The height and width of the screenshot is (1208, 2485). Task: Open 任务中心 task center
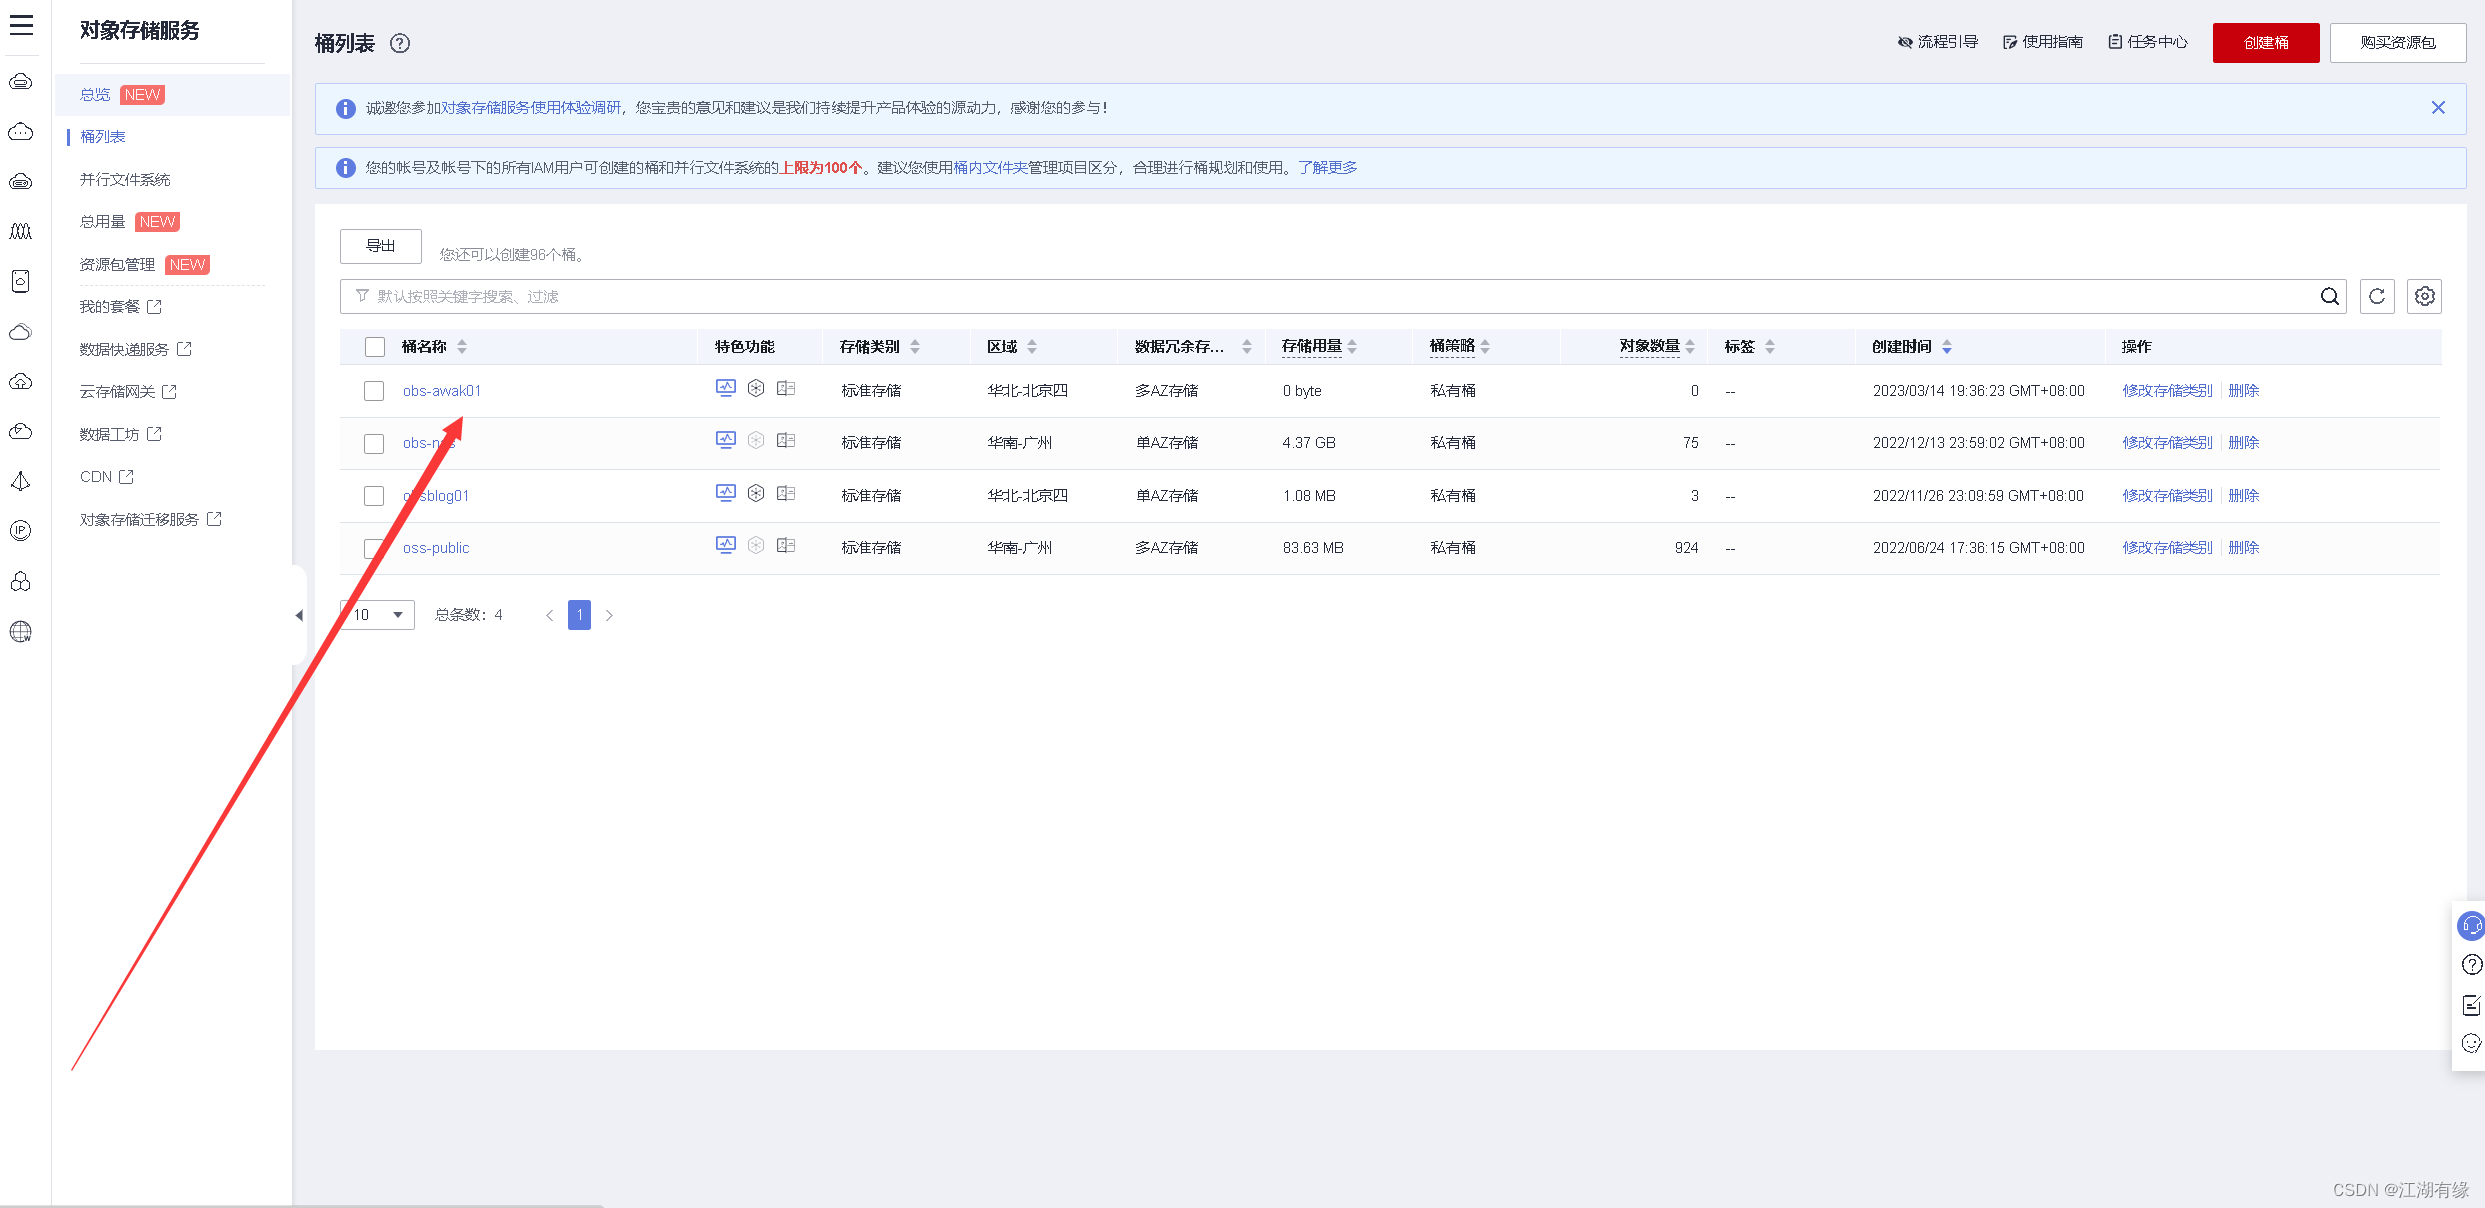coord(2148,42)
